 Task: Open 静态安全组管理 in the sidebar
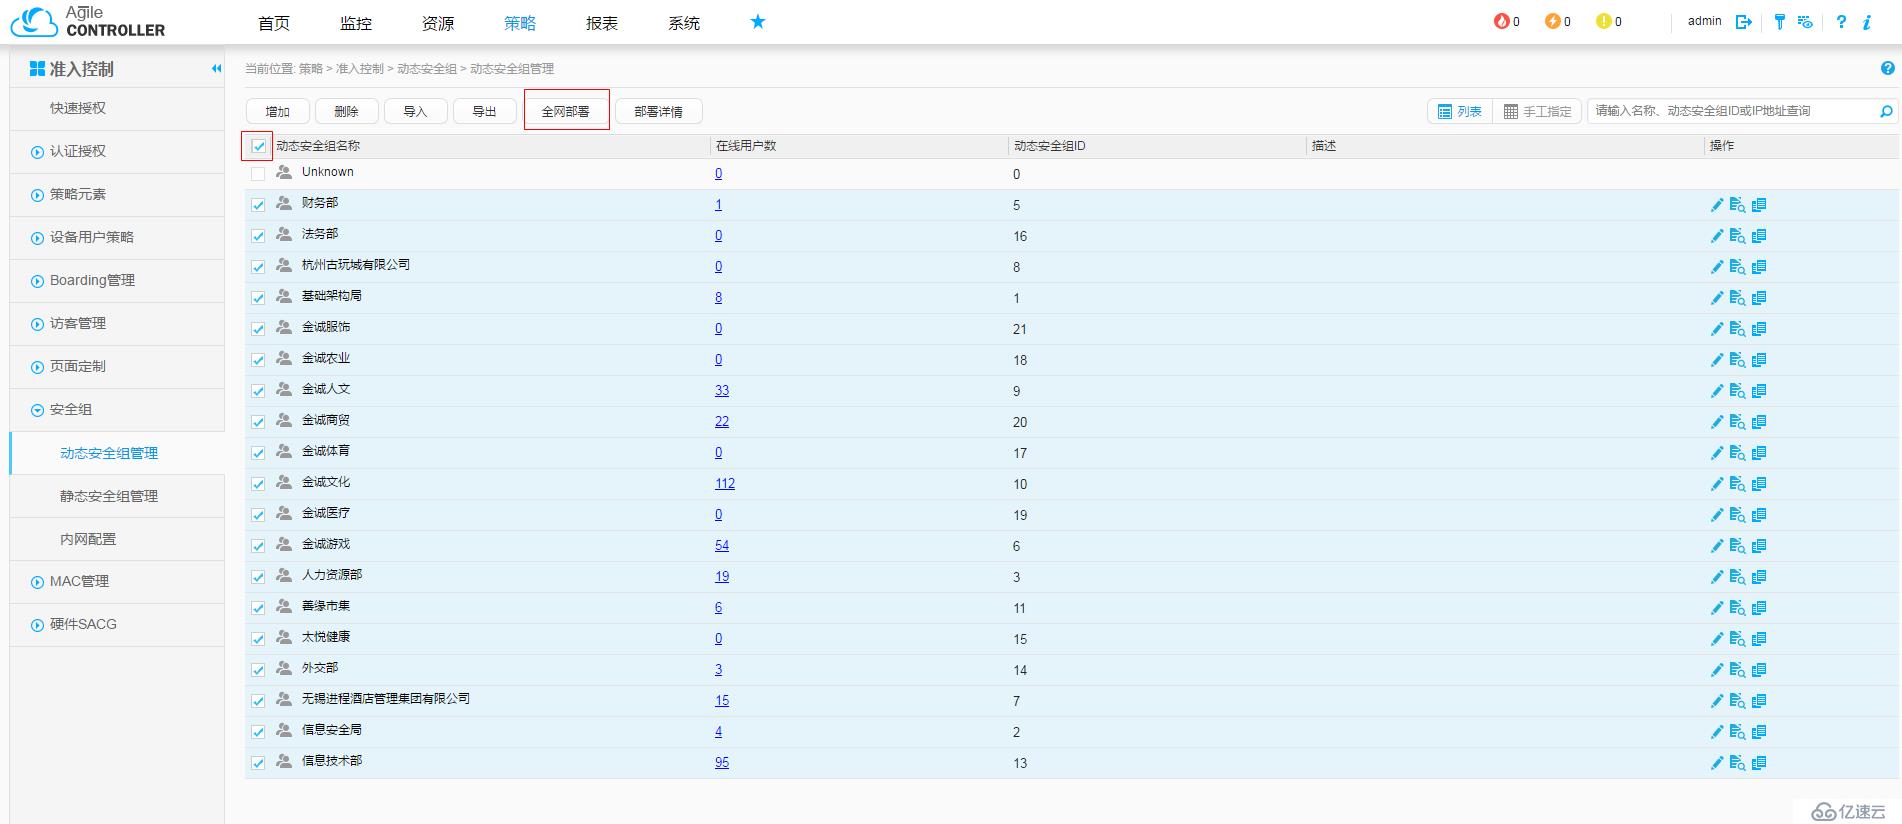109,496
